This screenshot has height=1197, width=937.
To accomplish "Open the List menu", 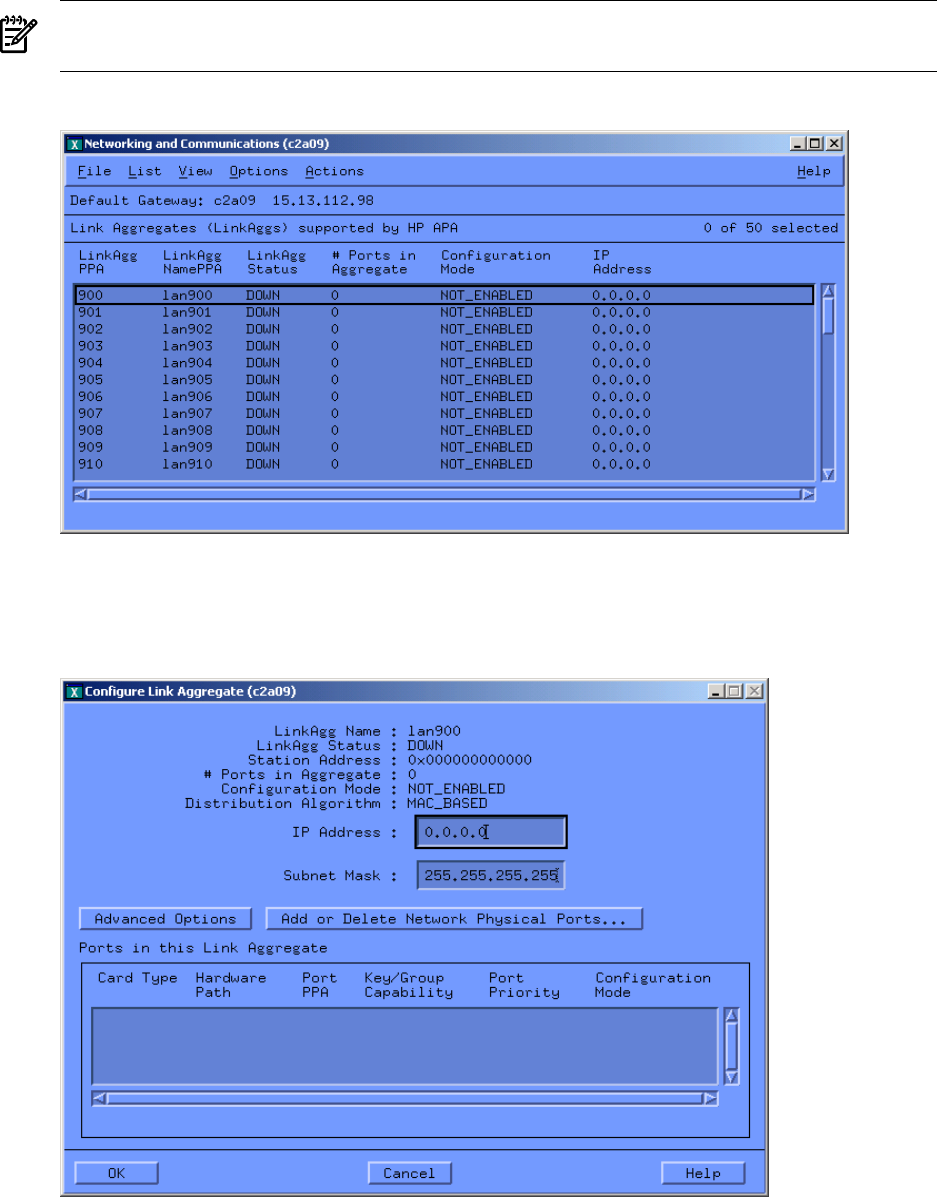I will [144, 171].
